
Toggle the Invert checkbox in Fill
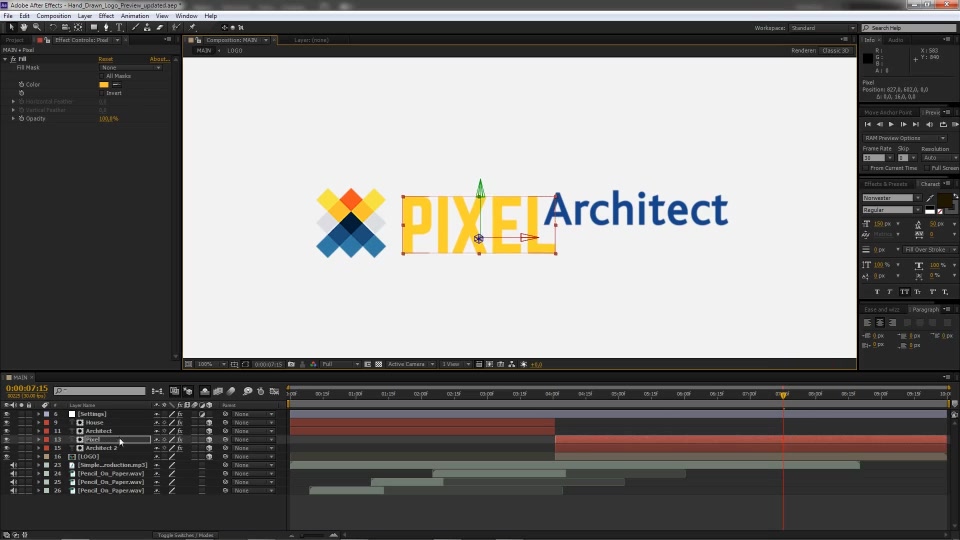tap(102, 93)
